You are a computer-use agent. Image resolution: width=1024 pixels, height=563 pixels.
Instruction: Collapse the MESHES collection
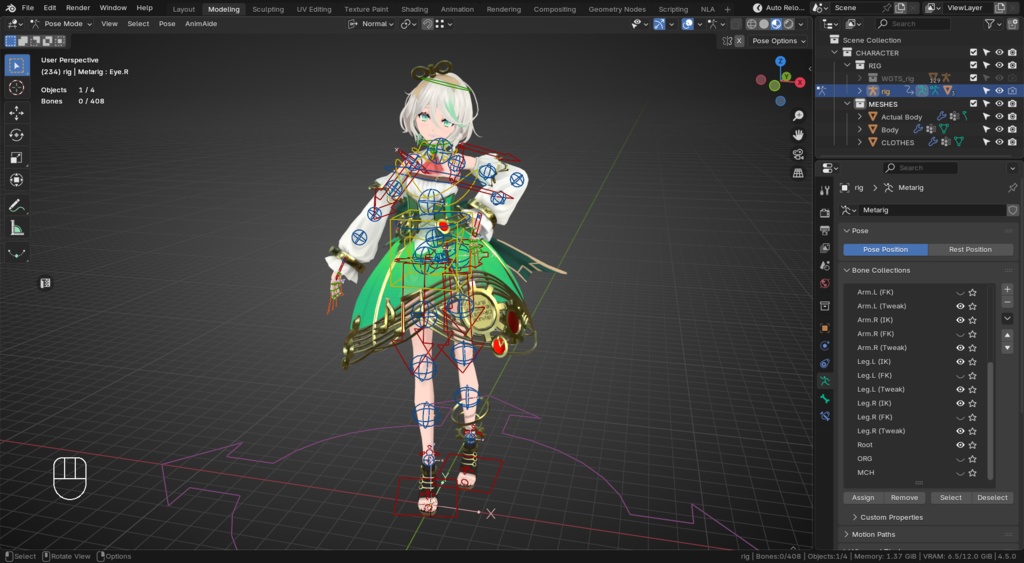pyautogui.click(x=848, y=104)
